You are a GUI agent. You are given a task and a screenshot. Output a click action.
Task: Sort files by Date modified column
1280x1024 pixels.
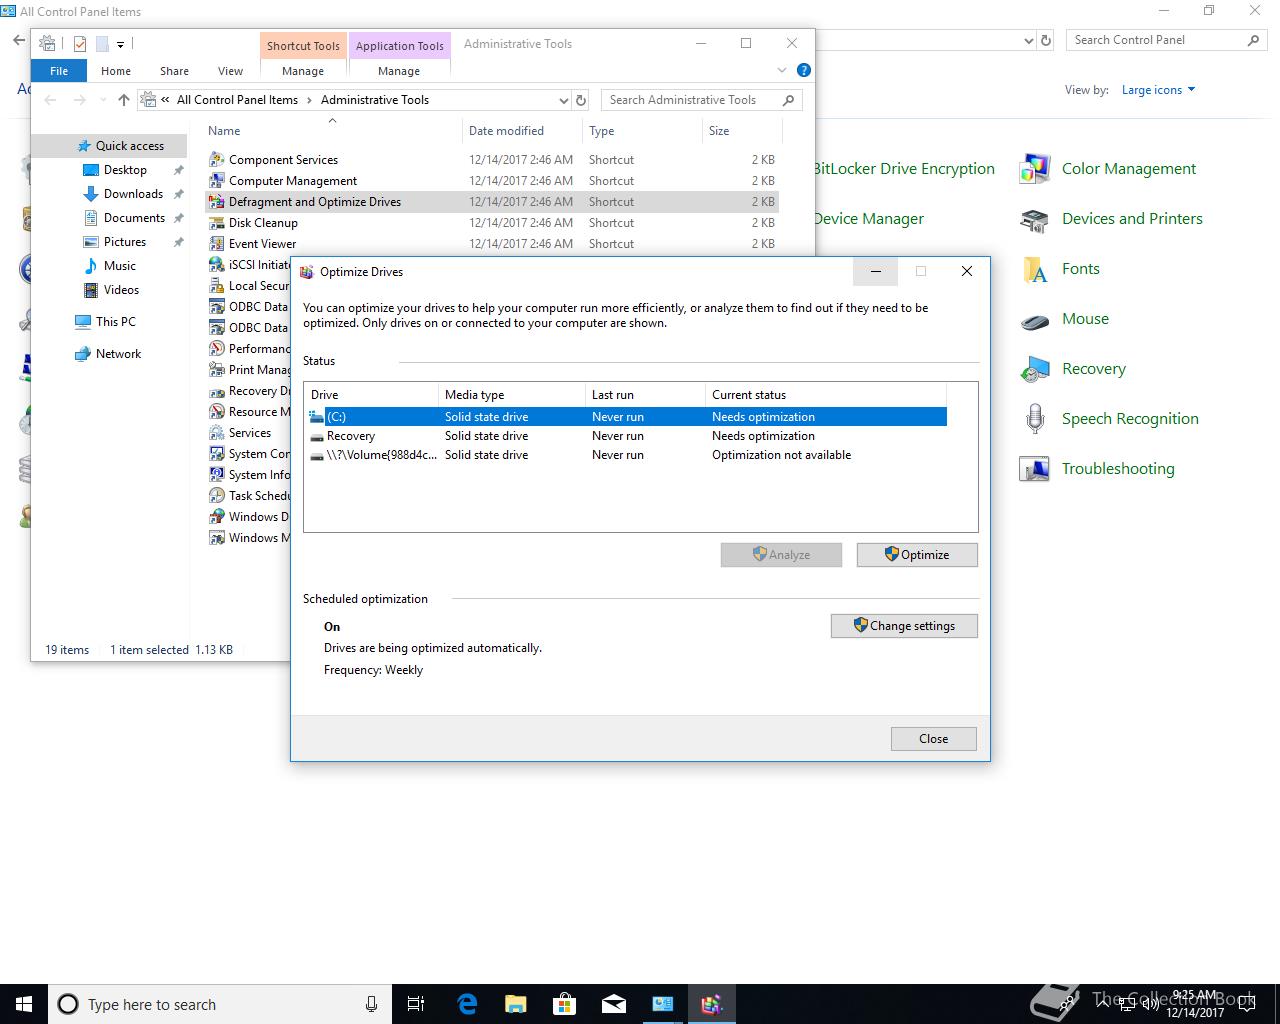[521, 131]
